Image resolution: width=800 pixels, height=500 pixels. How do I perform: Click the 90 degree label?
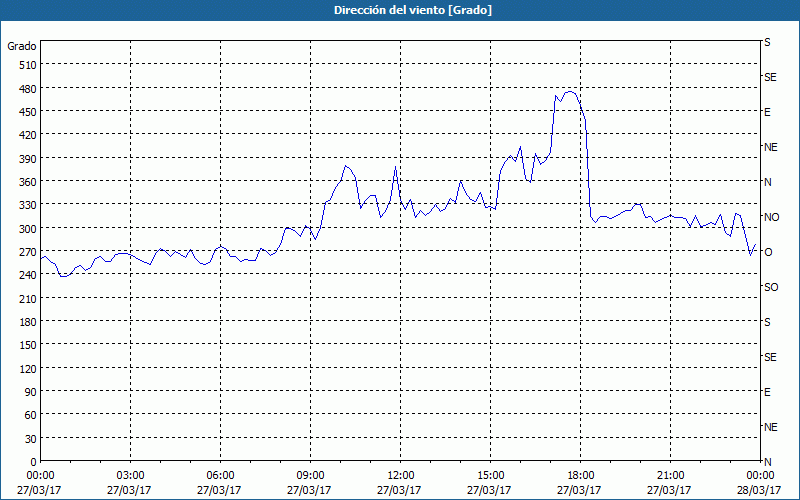[31, 392]
